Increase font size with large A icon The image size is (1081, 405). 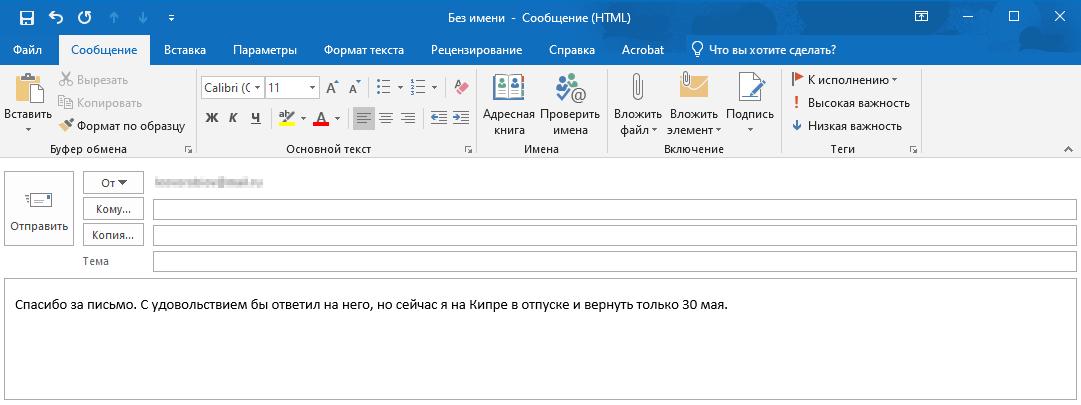[332, 88]
